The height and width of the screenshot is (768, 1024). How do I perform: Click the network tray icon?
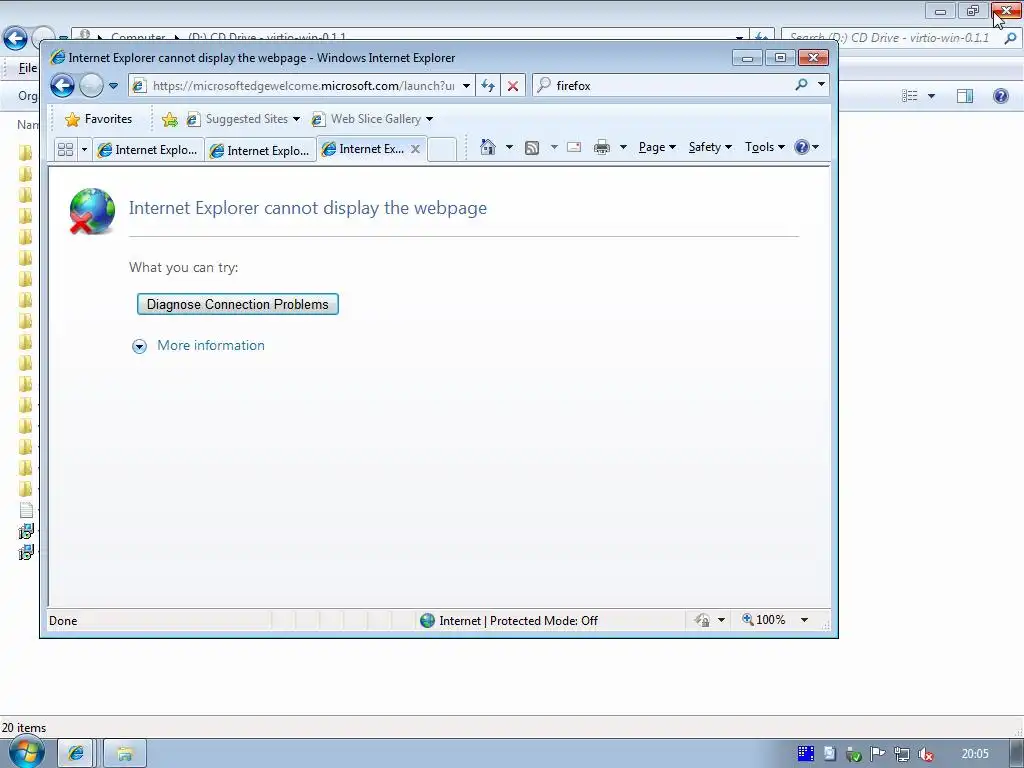click(x=902, y=754)
